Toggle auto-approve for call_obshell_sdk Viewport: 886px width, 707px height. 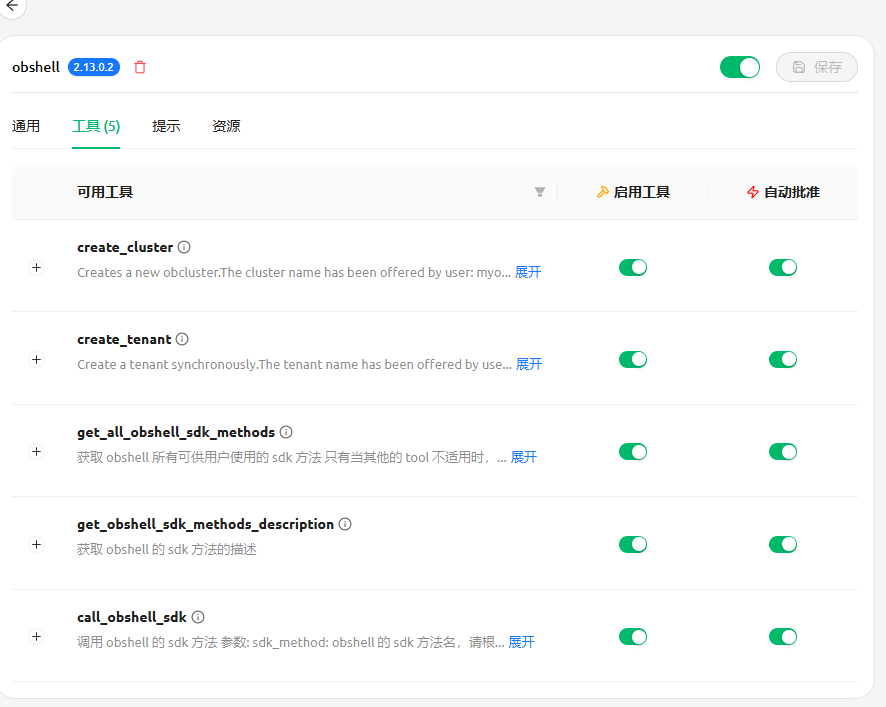pyautogui.click(x=783, y=637)
